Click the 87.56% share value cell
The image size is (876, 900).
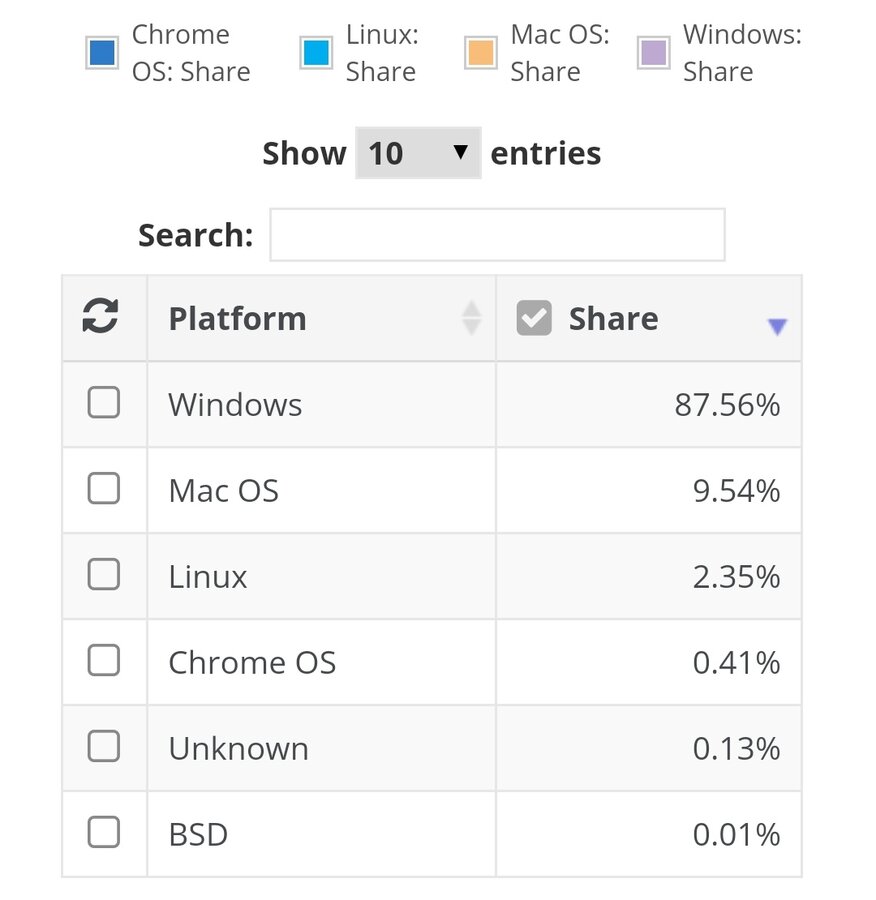pos(726,405)
